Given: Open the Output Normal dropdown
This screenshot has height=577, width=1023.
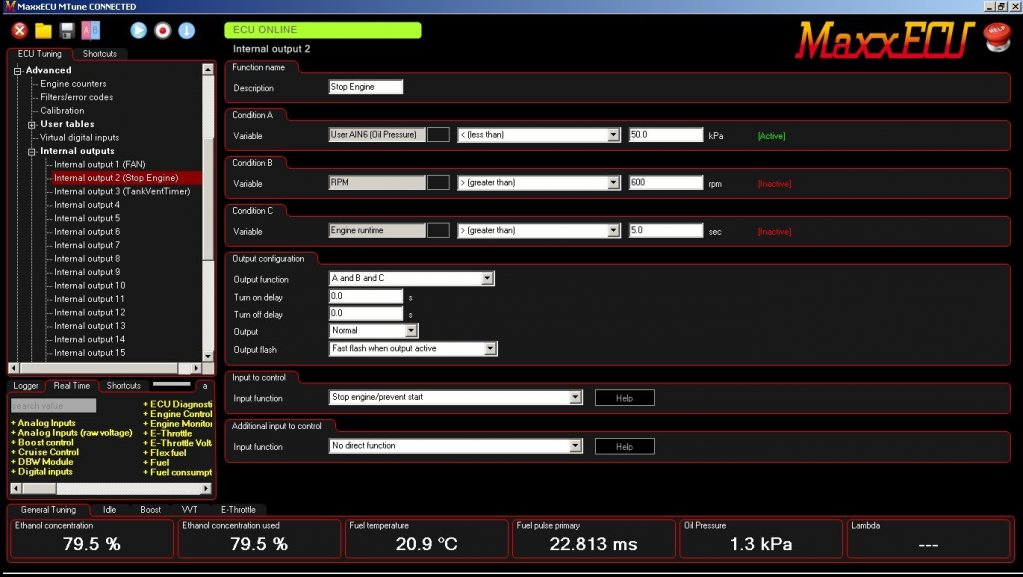Looking at the screenshot, I should coord(411,331).
